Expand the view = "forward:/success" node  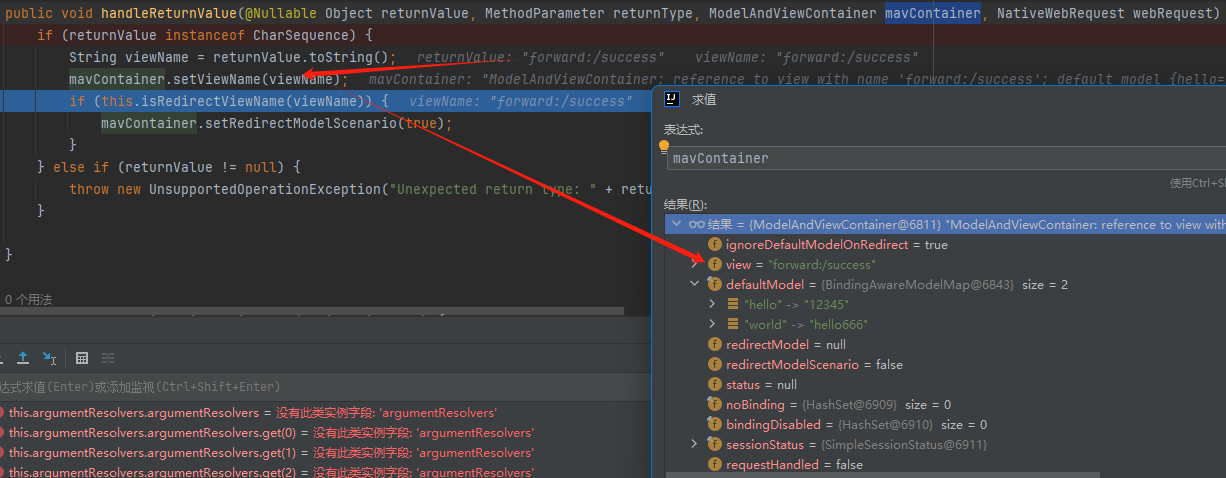click(x=695, y=264)
